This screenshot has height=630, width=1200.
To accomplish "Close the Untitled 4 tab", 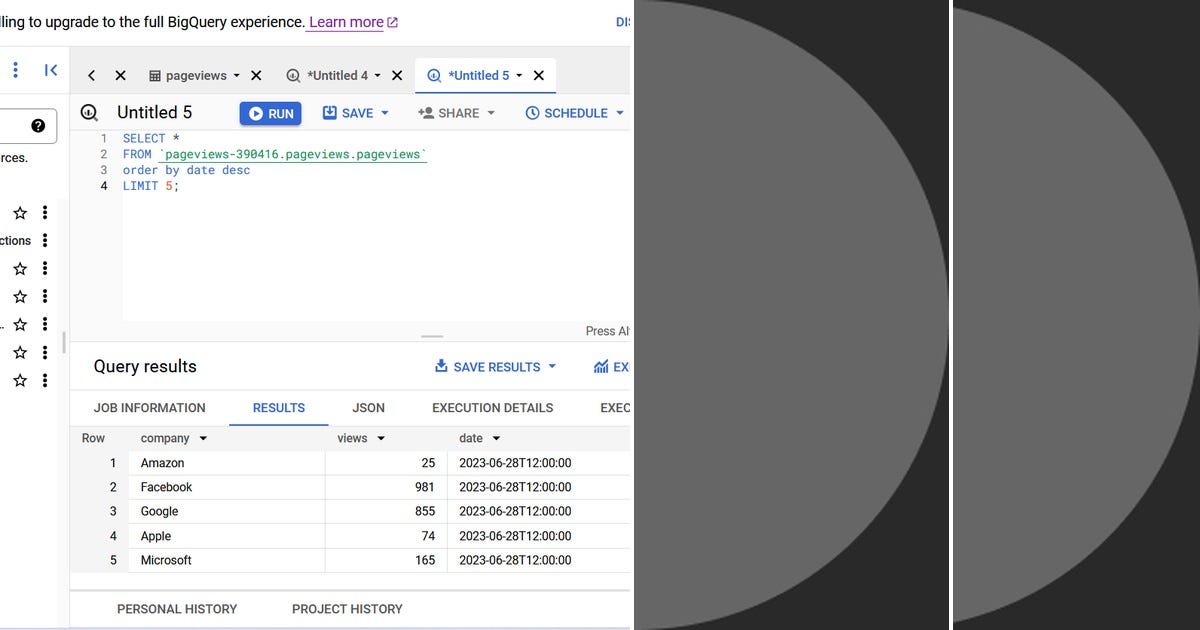I will pyautogui.click(x=397, y=75).
